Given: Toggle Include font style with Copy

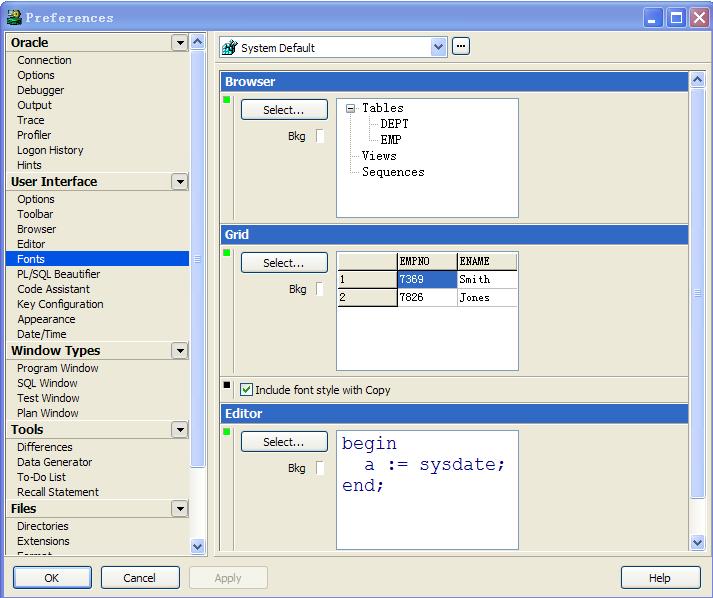Looking at the screenshot, I should [247, 390].
